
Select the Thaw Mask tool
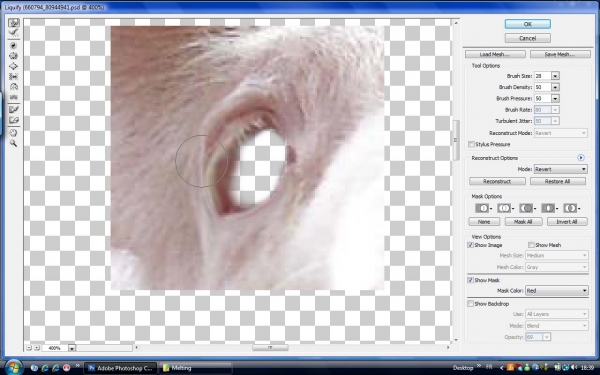pyautogui.click(x=13, y=120)
